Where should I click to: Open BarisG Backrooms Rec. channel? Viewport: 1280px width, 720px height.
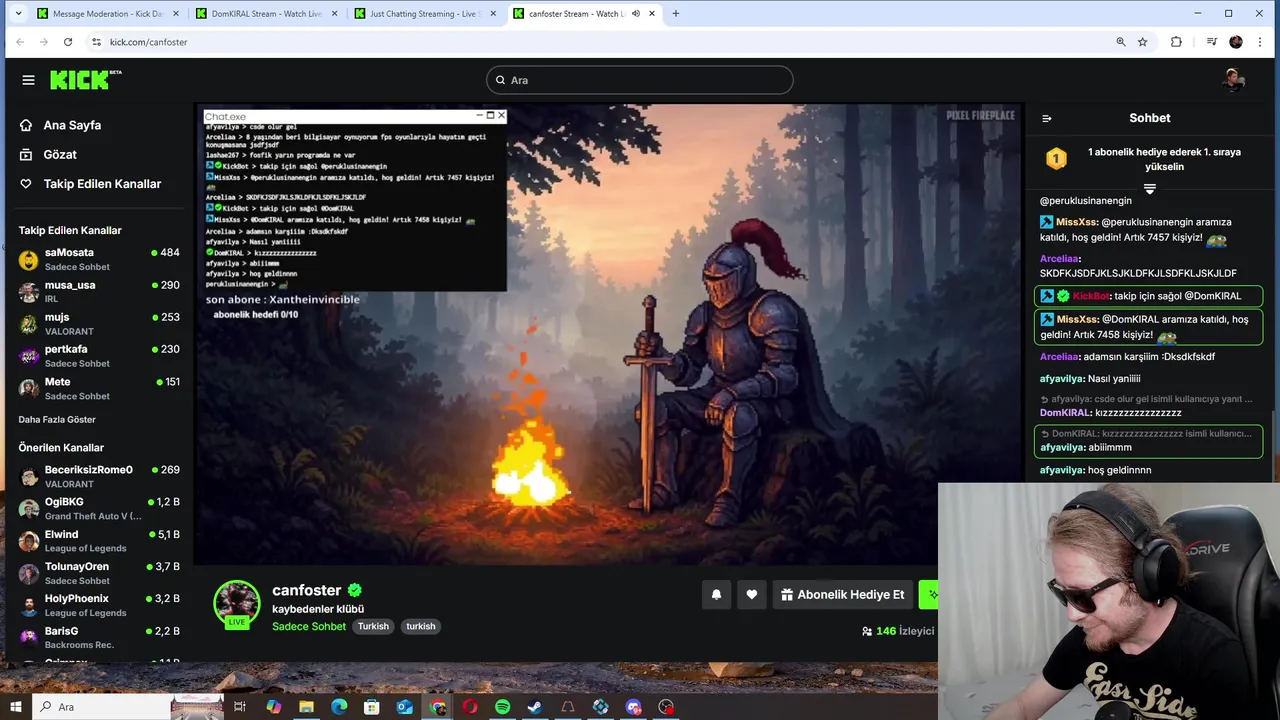[98, 637]
